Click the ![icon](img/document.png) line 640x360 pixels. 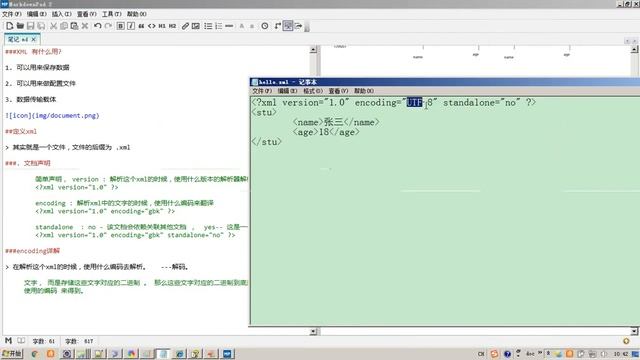pyautogui.click(x=52, y=116)
